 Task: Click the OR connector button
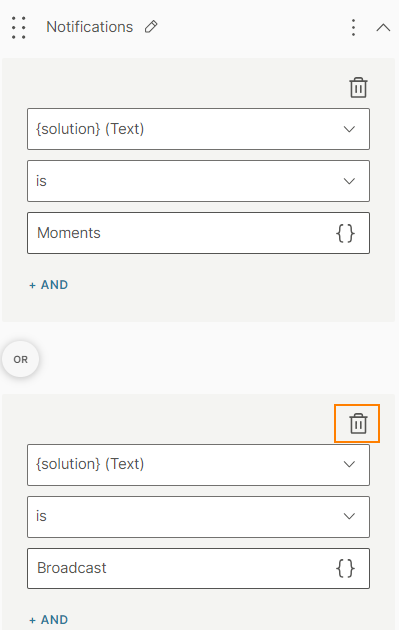20,359
